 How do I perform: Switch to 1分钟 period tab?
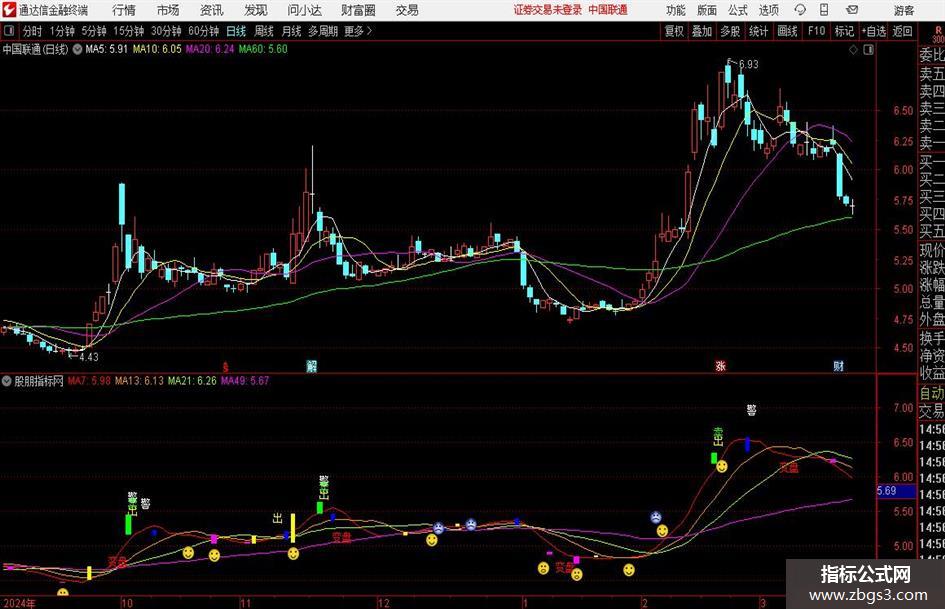pyautogui.click(x=61, y=31)
